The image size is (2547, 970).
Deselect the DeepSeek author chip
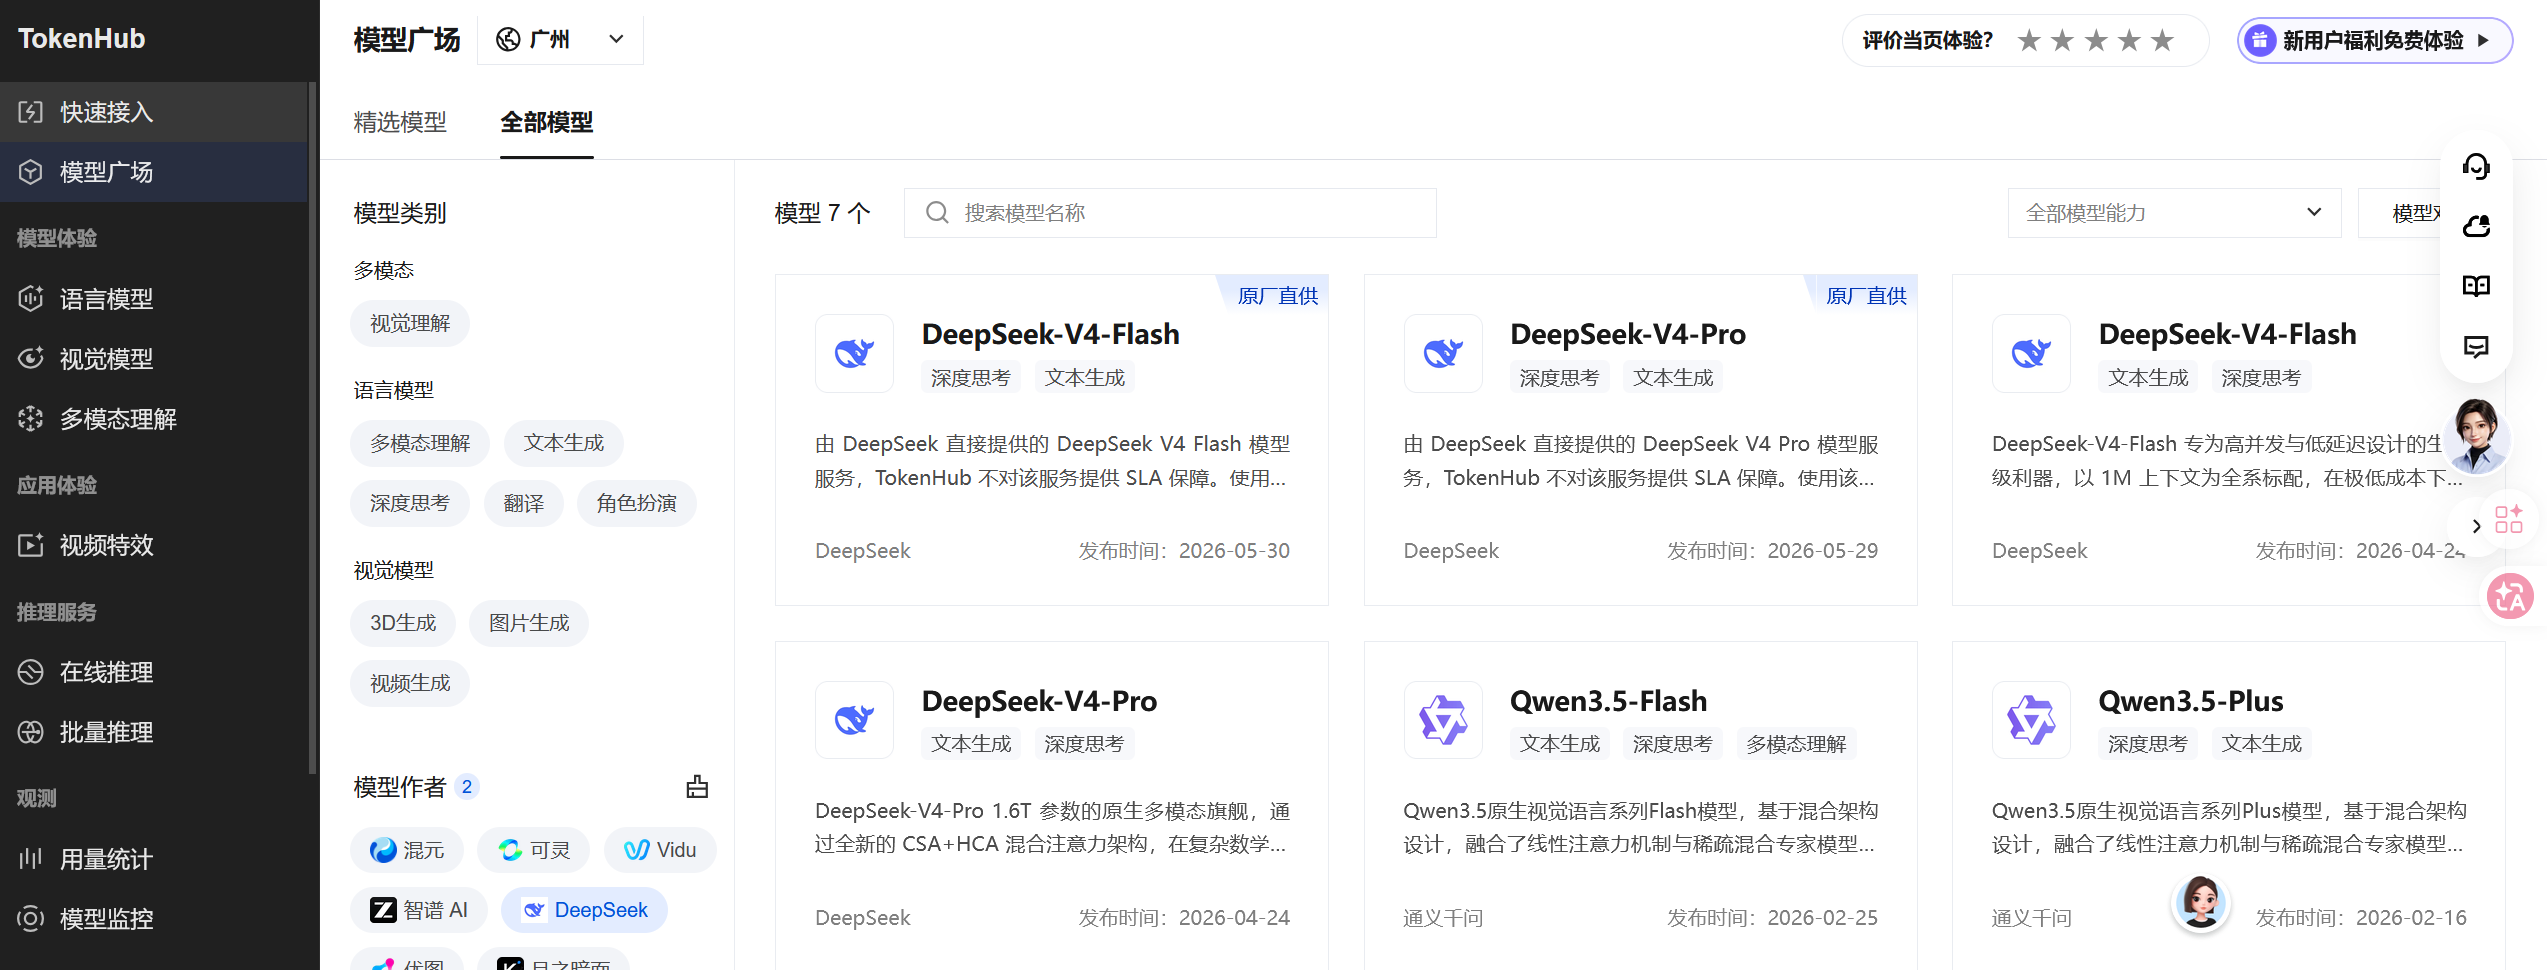pos(585,910)
